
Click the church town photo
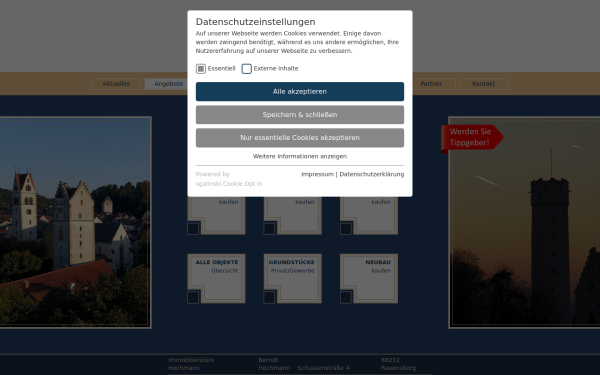coord(75,222)
